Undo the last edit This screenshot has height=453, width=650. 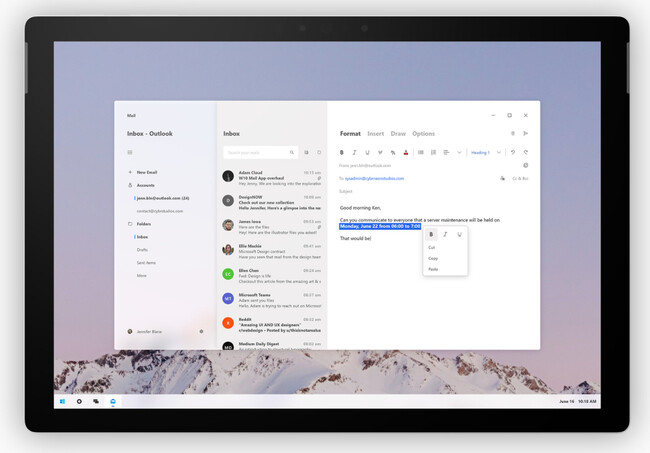[513, 153]
